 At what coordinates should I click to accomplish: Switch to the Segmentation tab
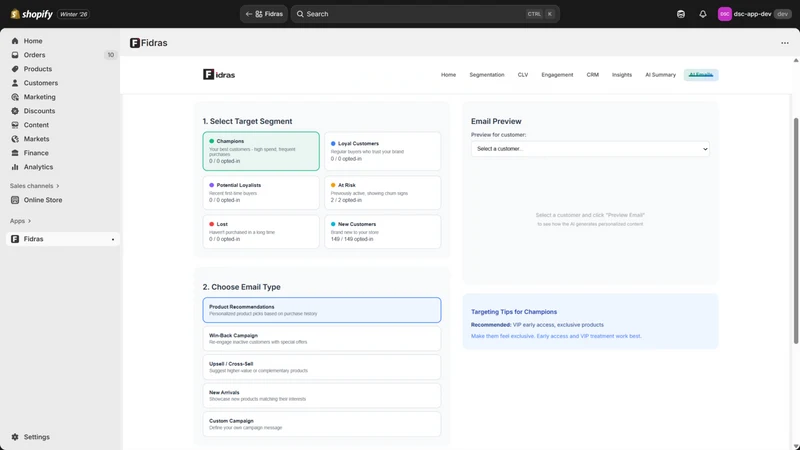[x=487, y=74]
